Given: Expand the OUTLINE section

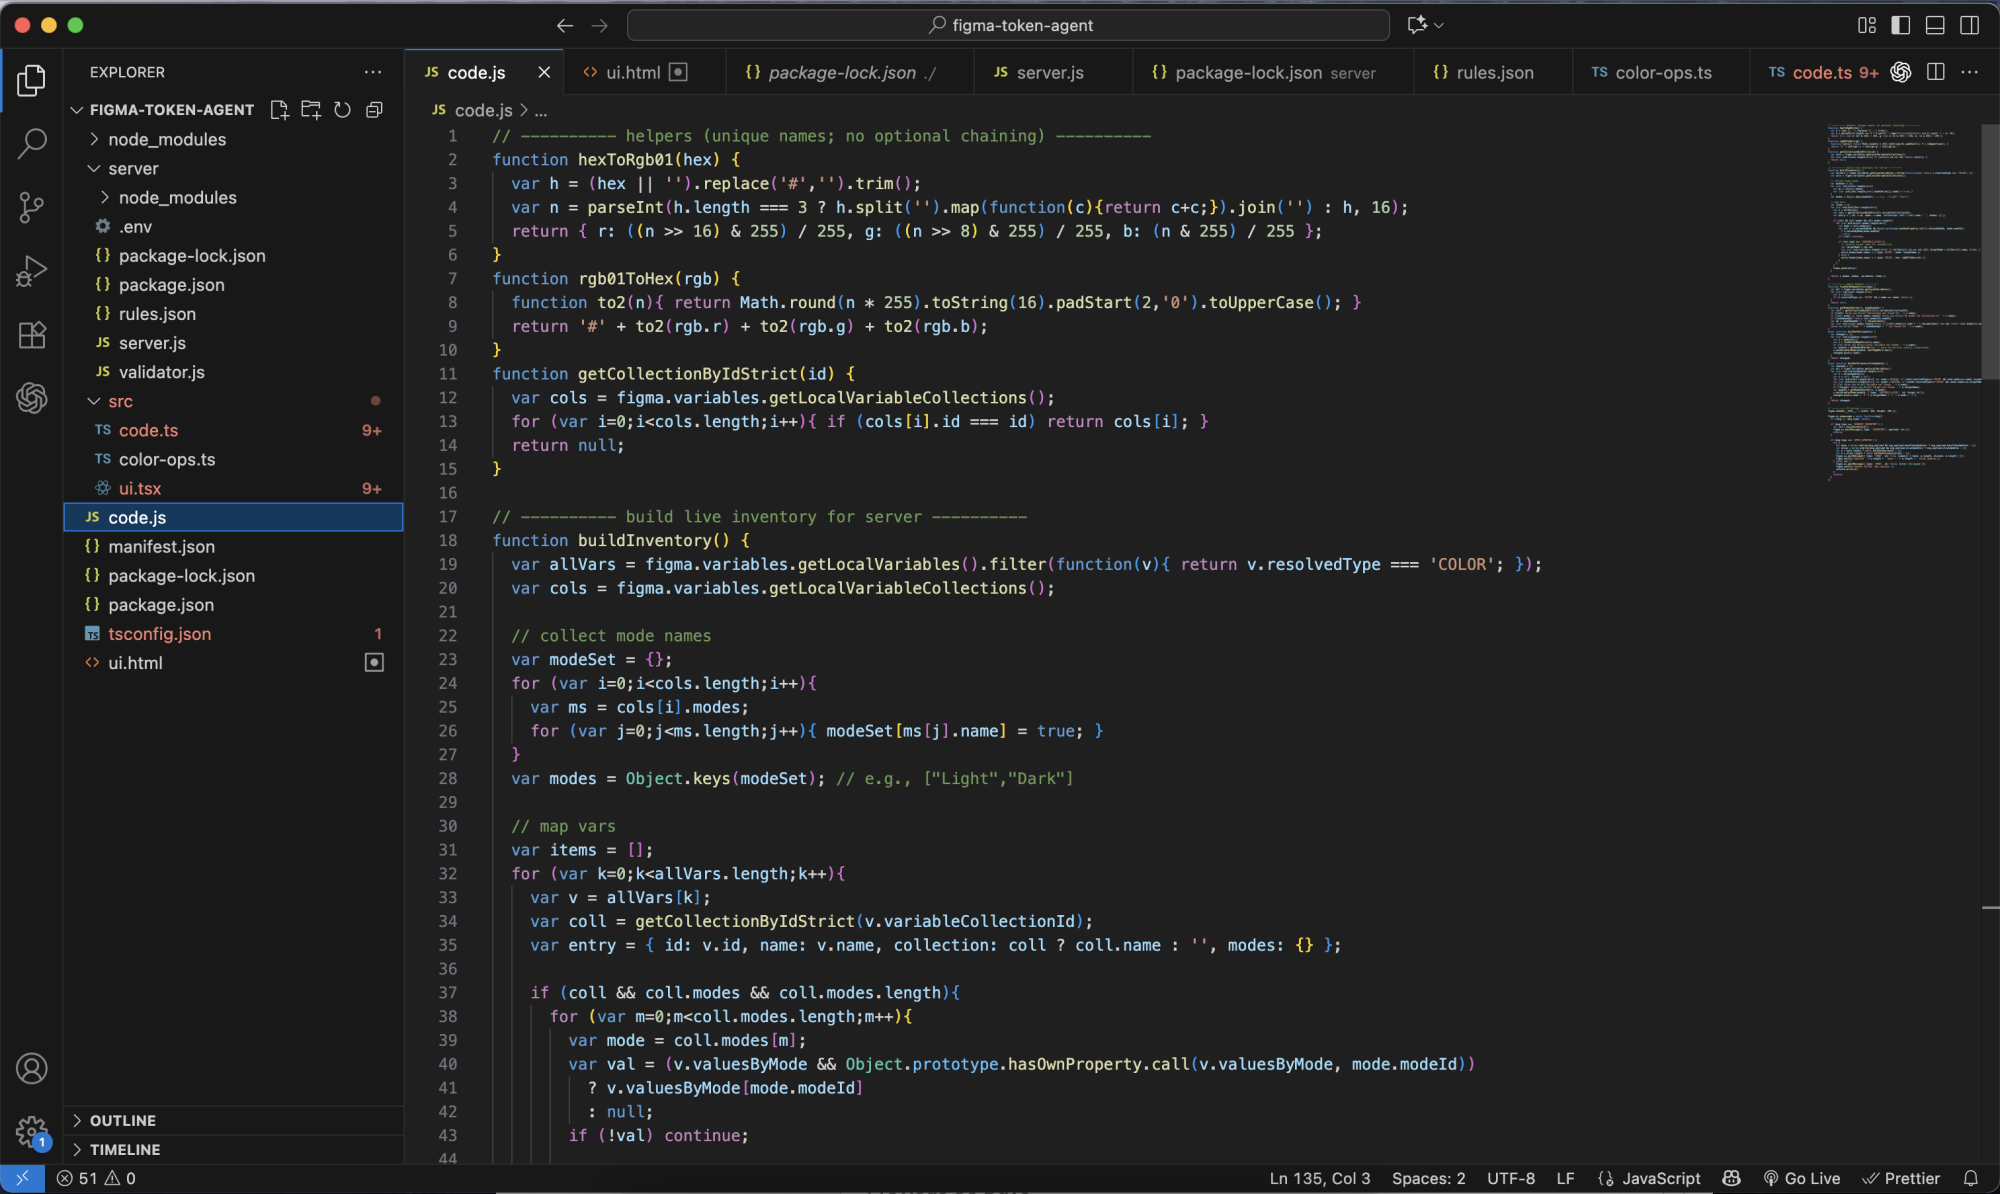Looking at the screenshot, I should point(122,1120).
